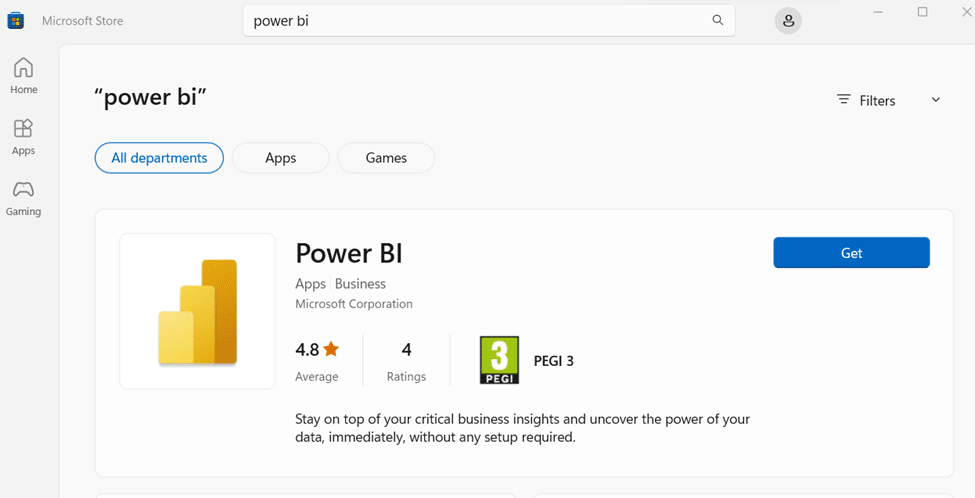This screenshot has height=498, width=975.
Task: Open the user account profile icon
Action: tap(789, 21)
